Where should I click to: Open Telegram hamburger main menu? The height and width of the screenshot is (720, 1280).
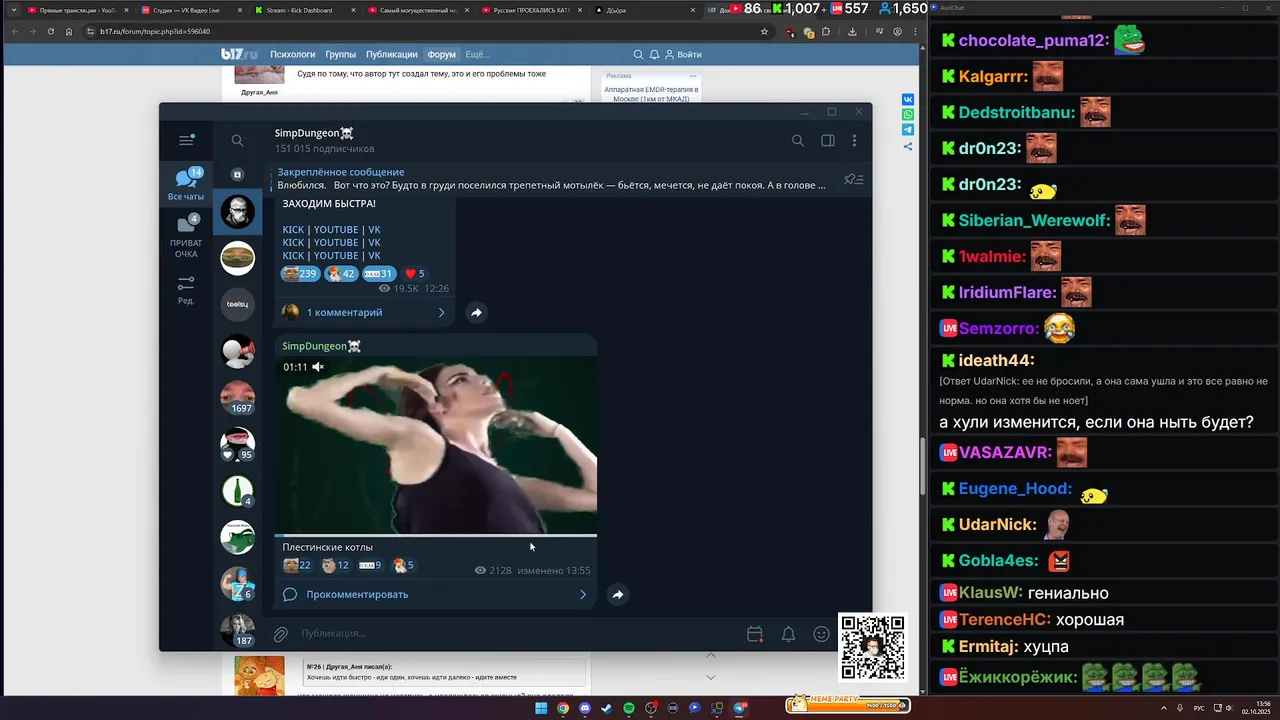186,141
